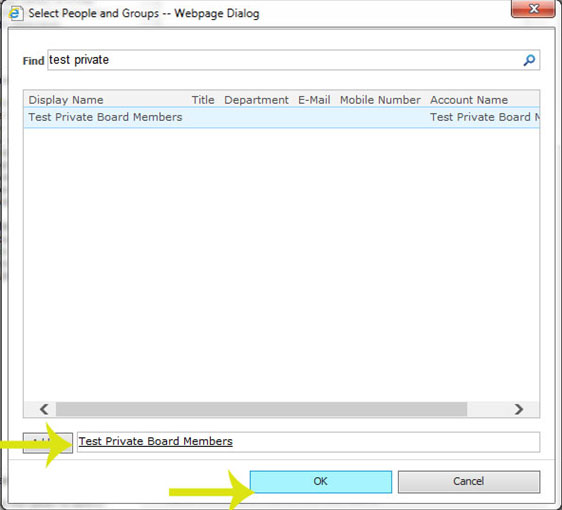Click the Account Name column header
This screenshot has width=562, height=510.
pos(469,100)
